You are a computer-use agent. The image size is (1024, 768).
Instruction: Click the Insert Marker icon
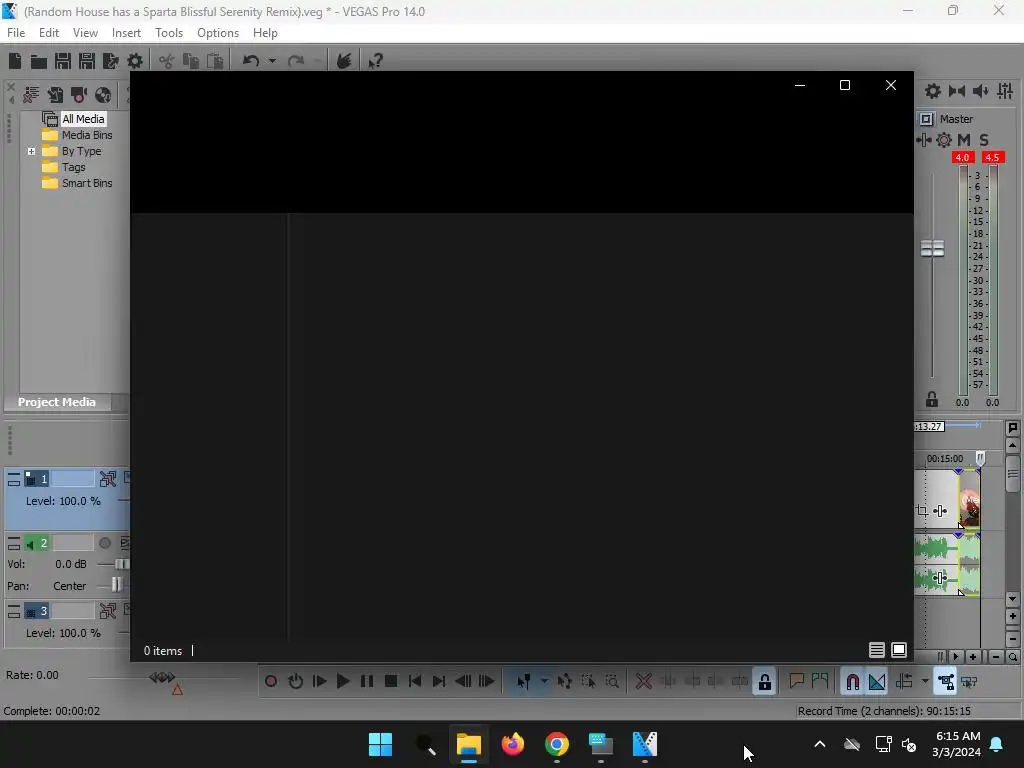pyautogui.click(x=797, y=682)
